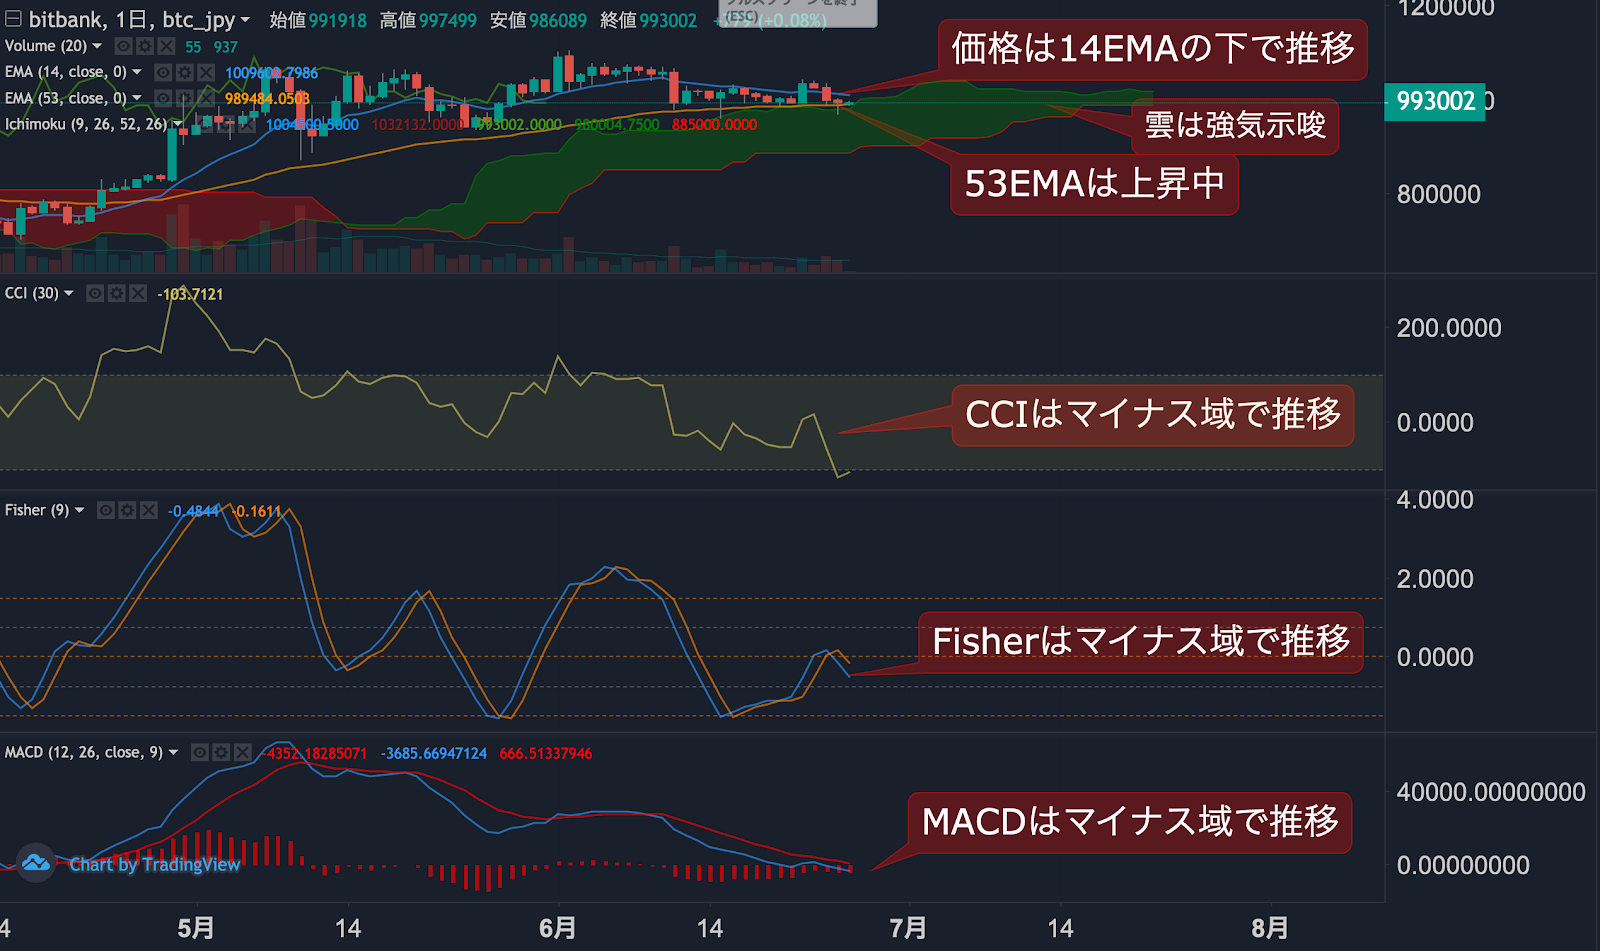Click the 800000 level on the price scale
This screenshot has width=1600, height=951.
[x=1438, y=194]
